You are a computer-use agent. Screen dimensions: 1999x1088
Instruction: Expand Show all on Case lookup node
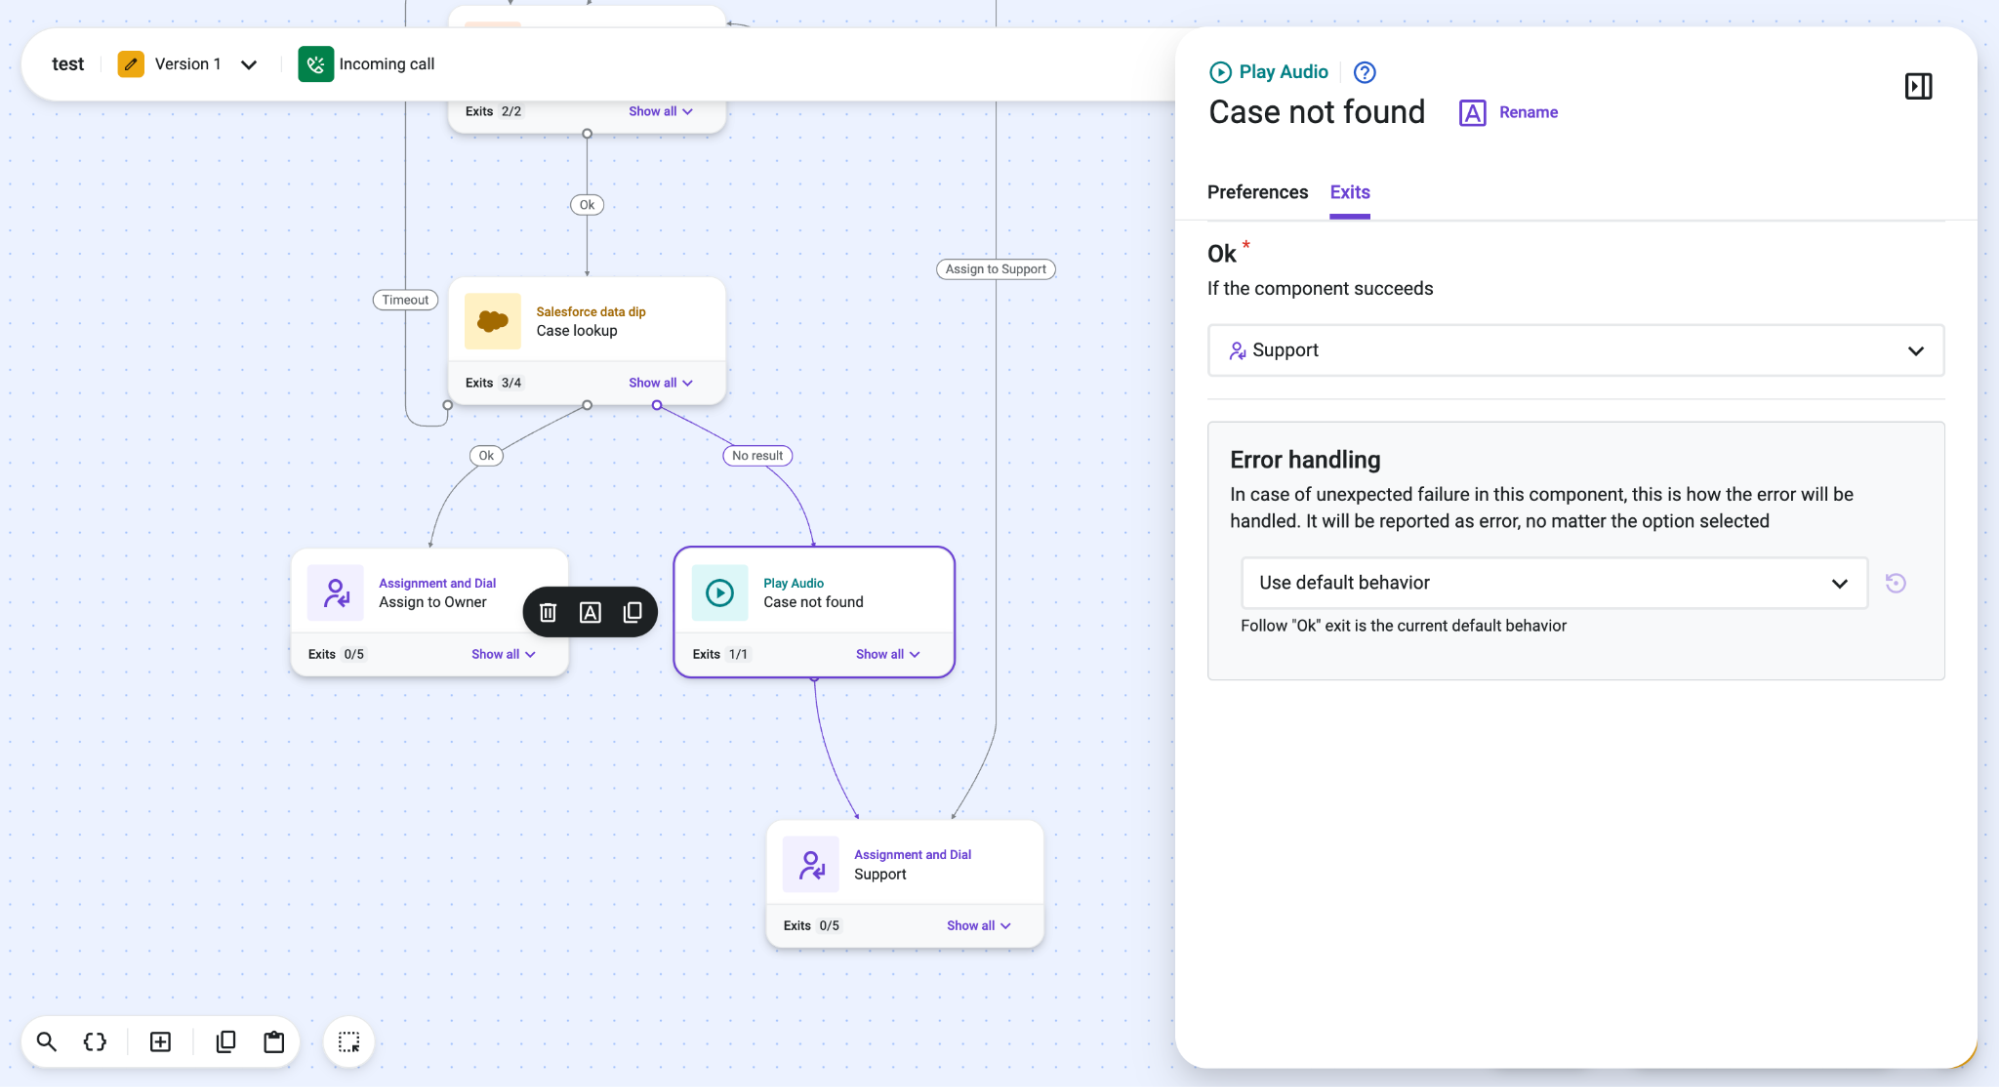click(661, 383)
